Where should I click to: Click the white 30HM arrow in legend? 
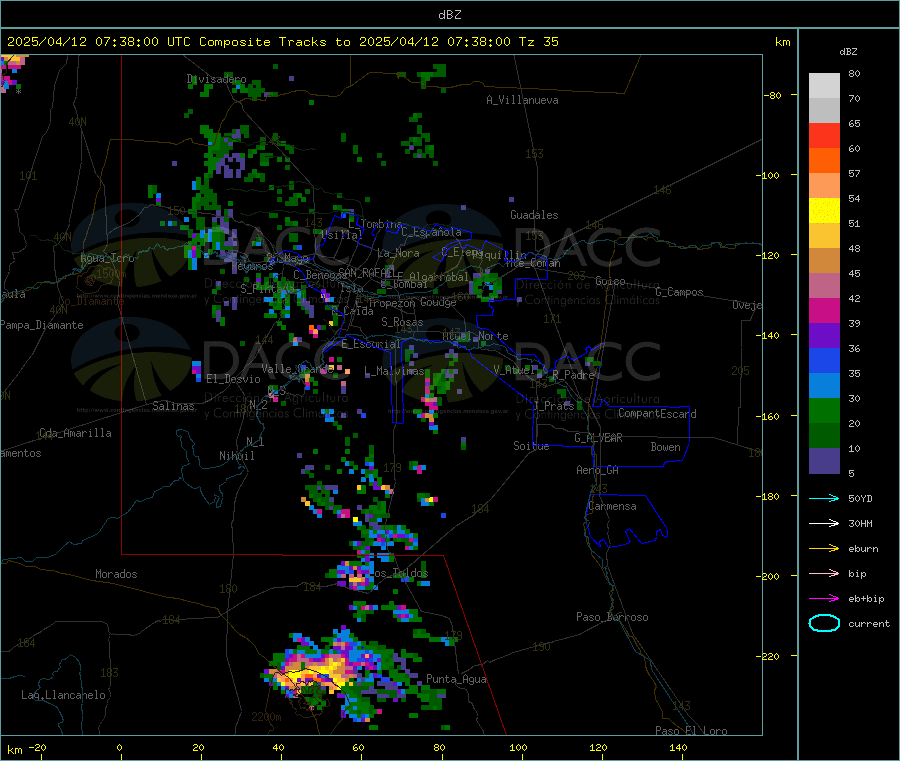824,523
